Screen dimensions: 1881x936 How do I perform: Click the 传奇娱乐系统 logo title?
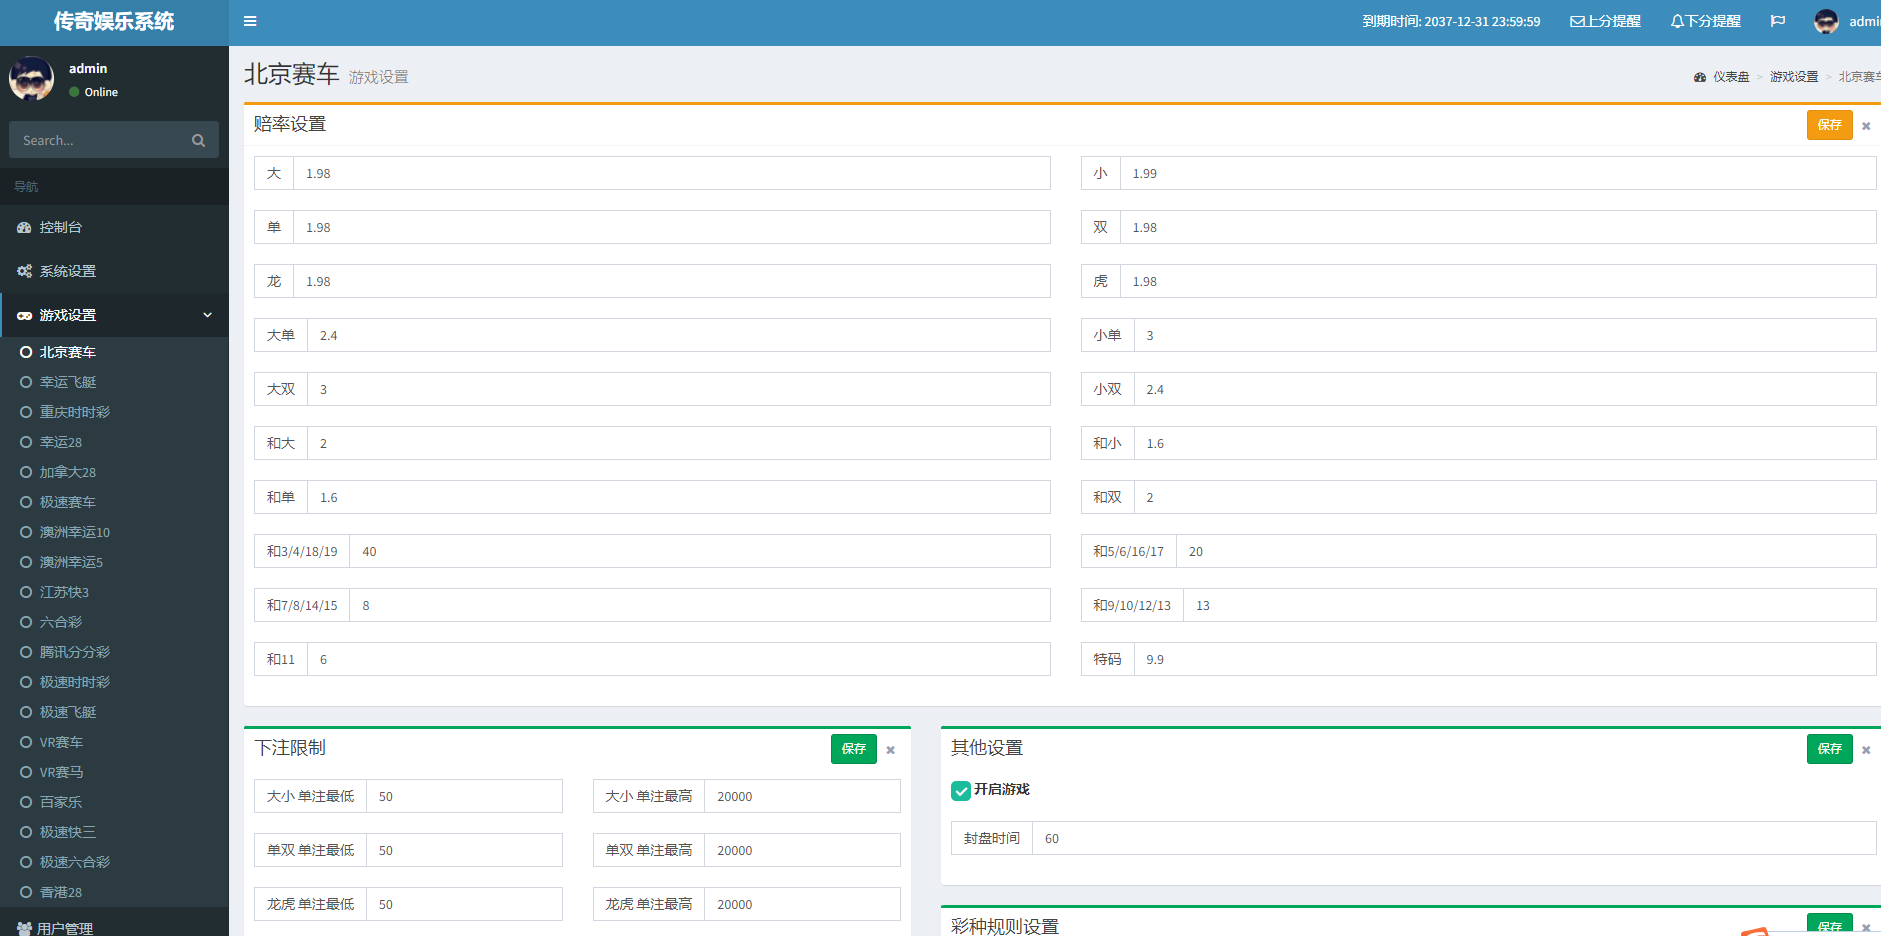[x=114, y=22]
